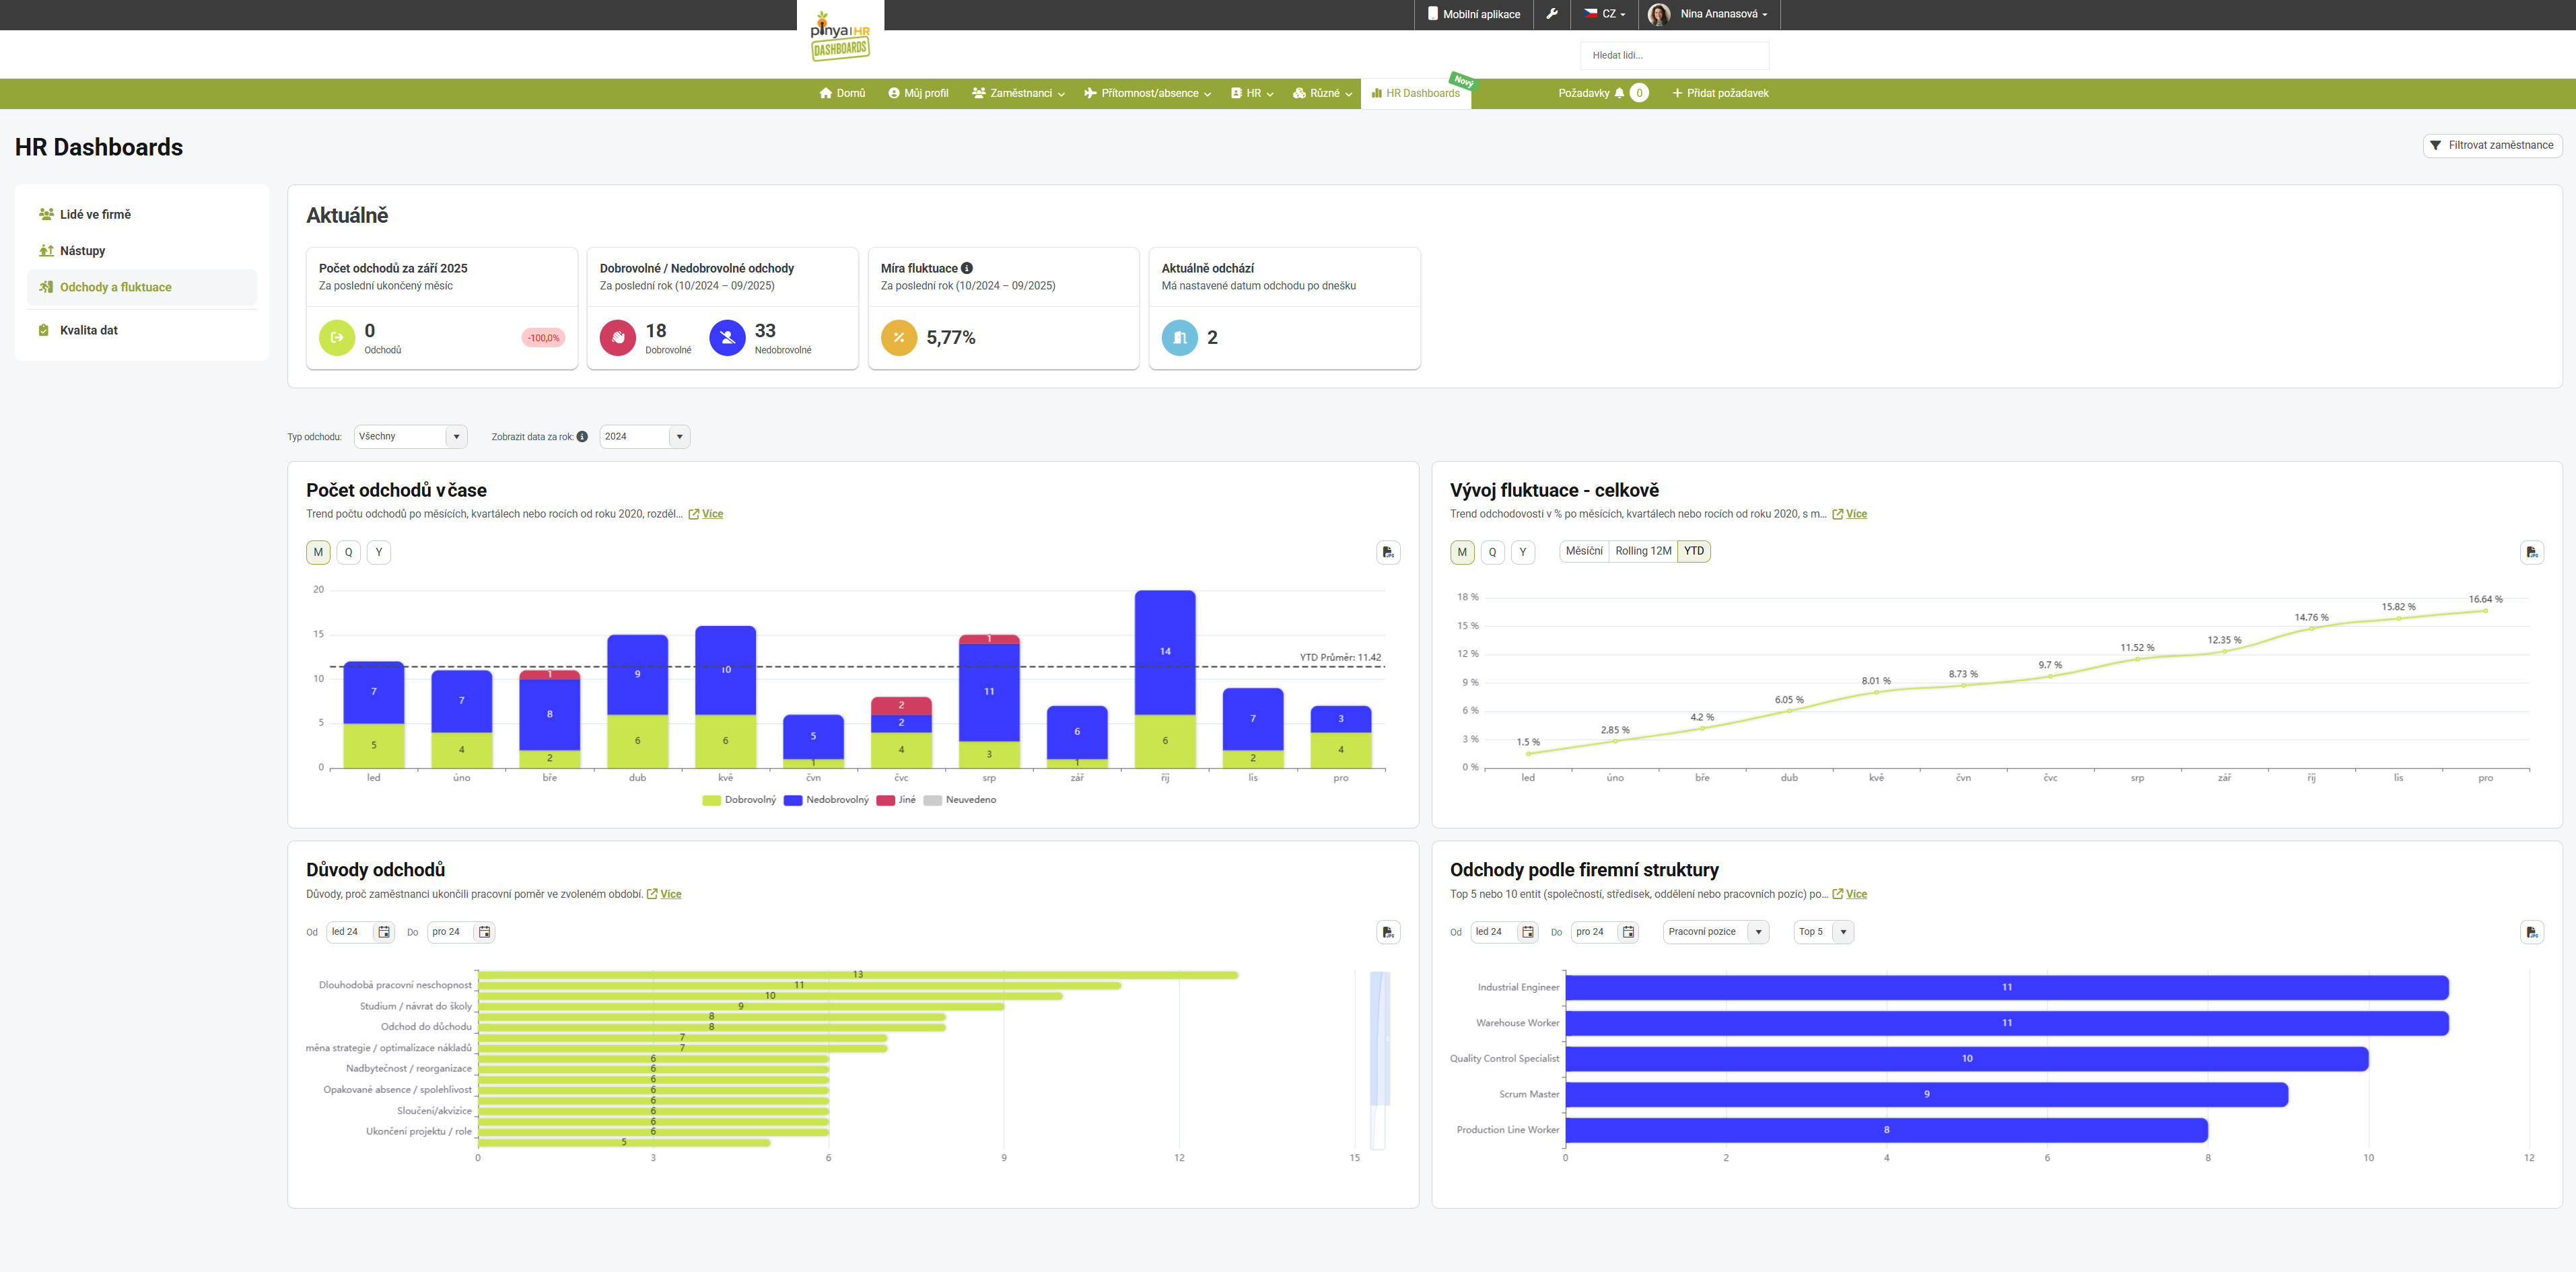
Task: Click the Kvalita dat clipboard icon
Action: [x=44, y=330]
